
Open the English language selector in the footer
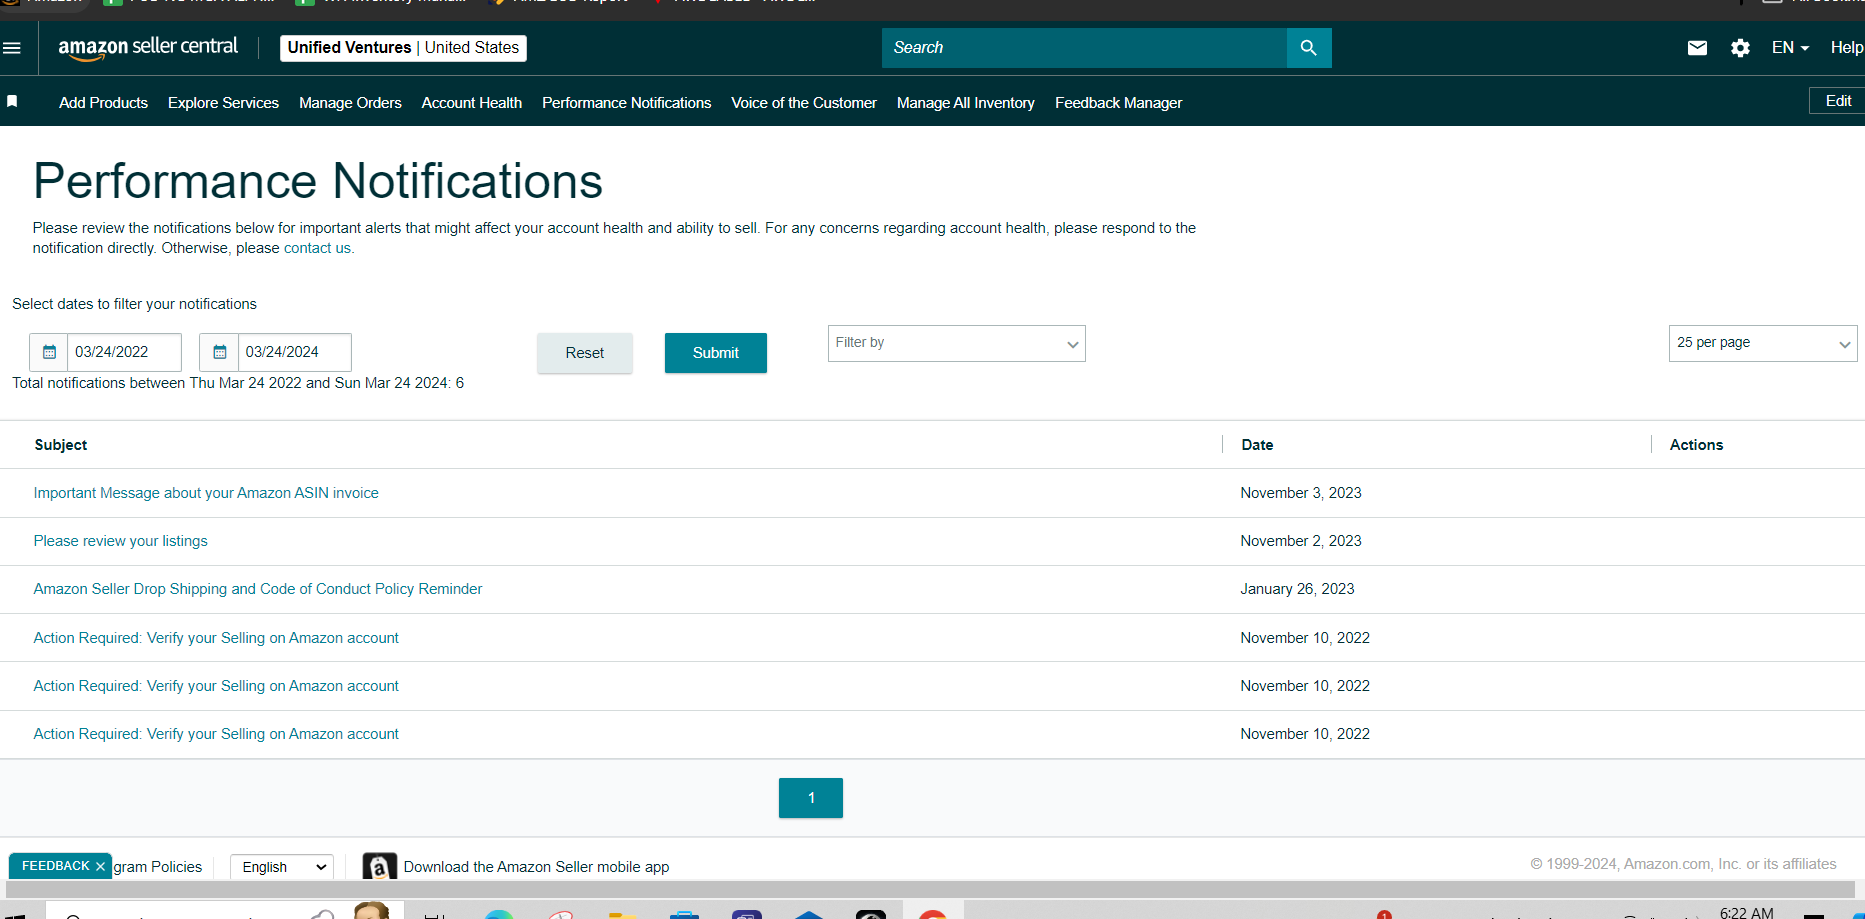tap(282, 867)
